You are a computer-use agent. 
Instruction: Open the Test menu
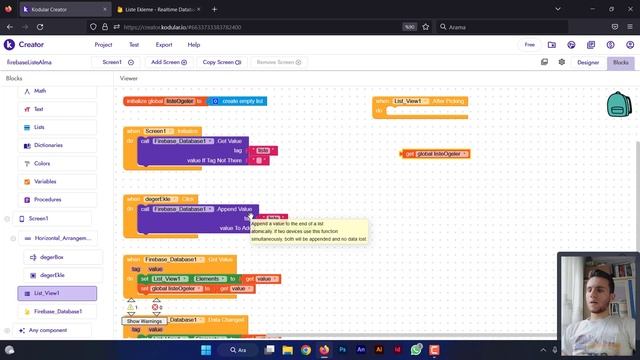[134, 45]
